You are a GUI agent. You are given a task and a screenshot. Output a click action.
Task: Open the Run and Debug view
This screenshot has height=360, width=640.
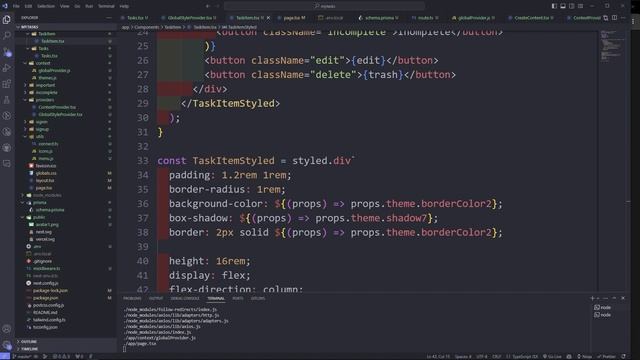(x=7, y=68)
